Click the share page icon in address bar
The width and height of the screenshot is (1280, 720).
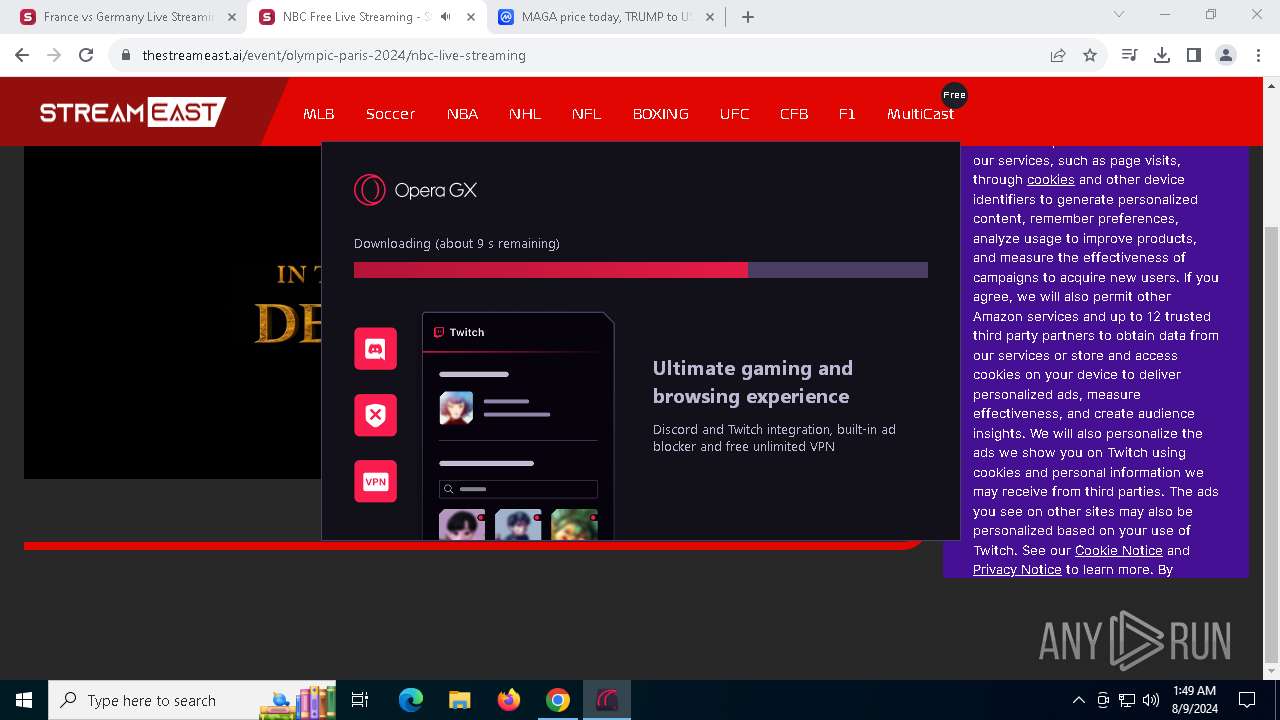pos(1058,55)
